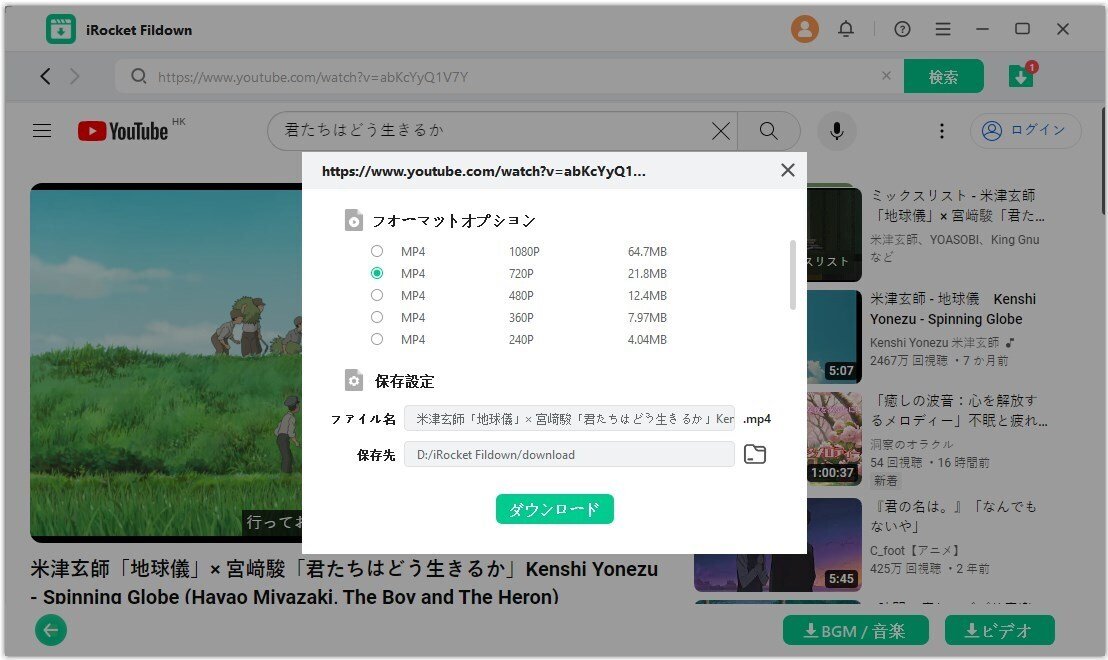1108x660 pixels.
Task: Open the help question mark icon
Action: coord(902,29)
